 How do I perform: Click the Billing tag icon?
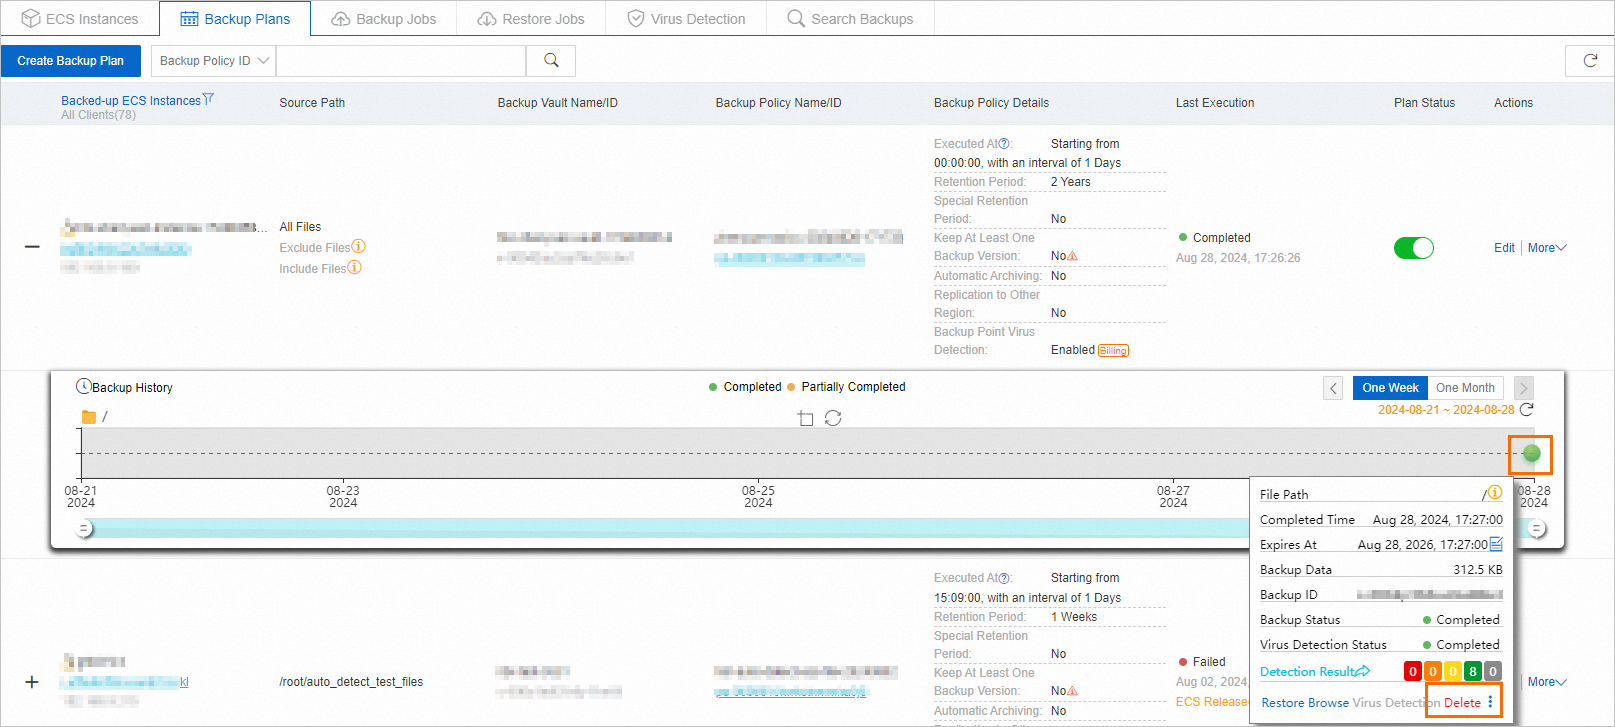pyautogui.click(x=1113, y=350)
